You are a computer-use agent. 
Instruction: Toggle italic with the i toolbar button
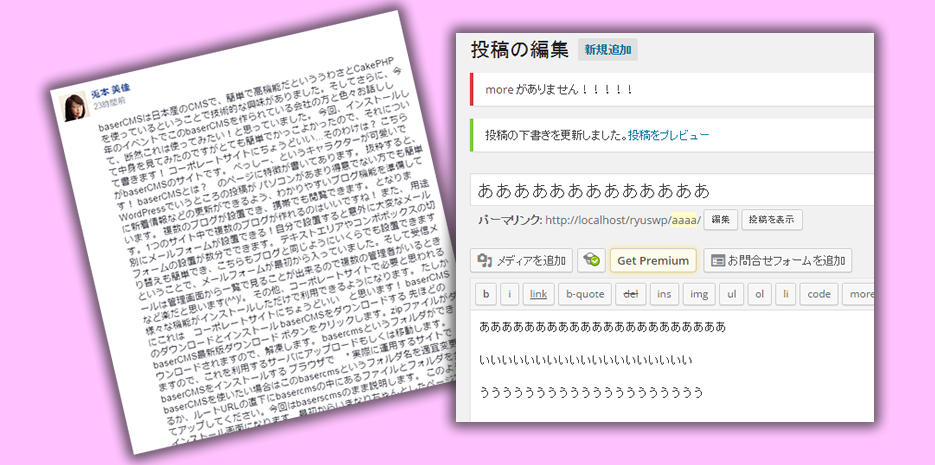(x=509, y=294)
